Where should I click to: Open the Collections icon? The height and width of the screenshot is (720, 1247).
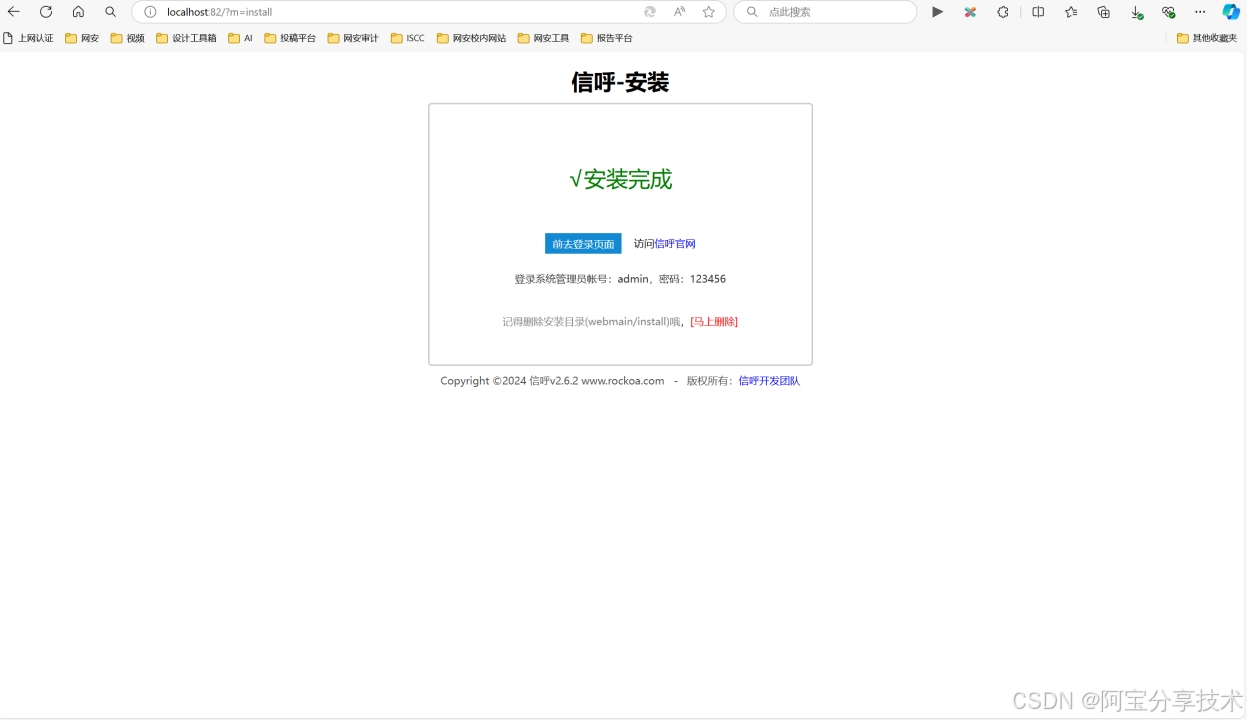pyautogui.click(x=1104, y=12)
